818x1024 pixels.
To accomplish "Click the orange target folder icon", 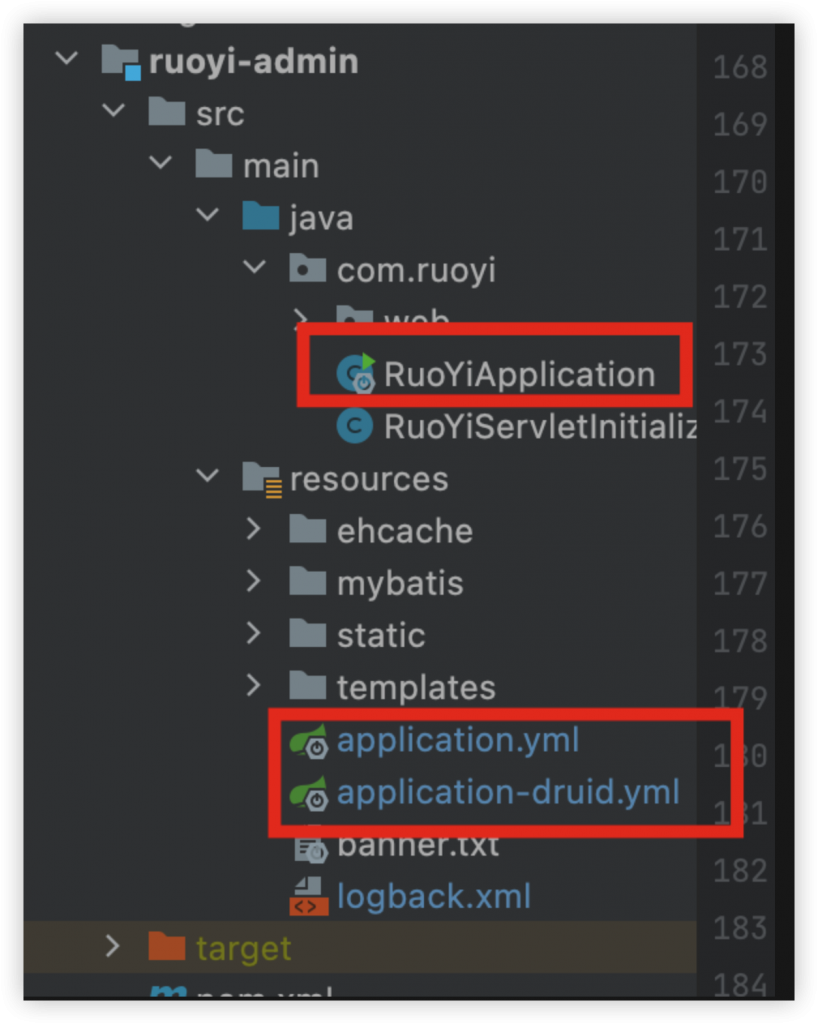I will [166, 947].
